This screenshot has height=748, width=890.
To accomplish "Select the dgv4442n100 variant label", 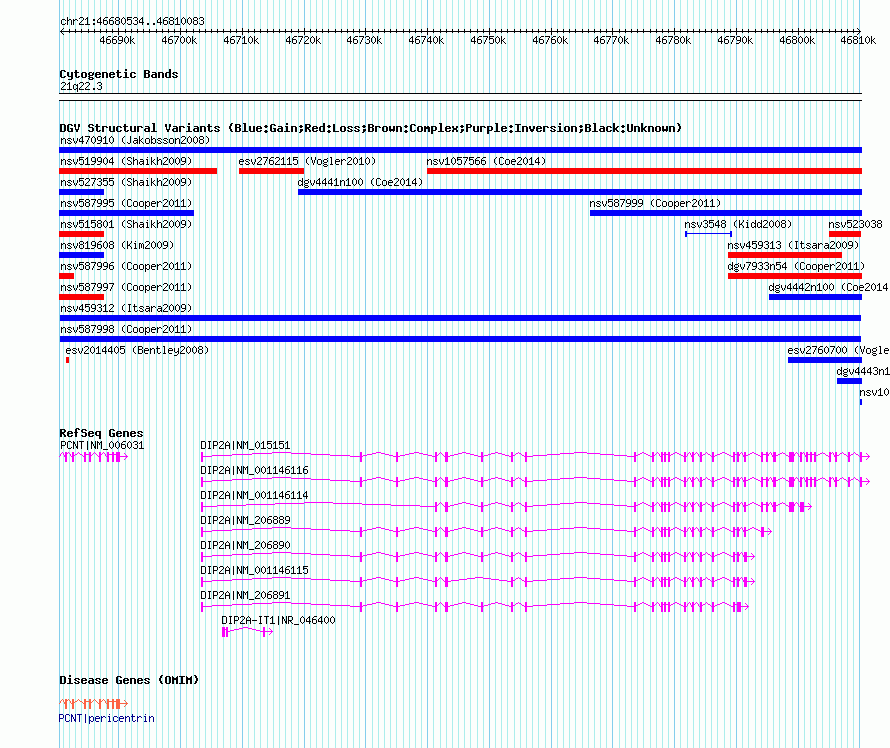I will 828,287.
